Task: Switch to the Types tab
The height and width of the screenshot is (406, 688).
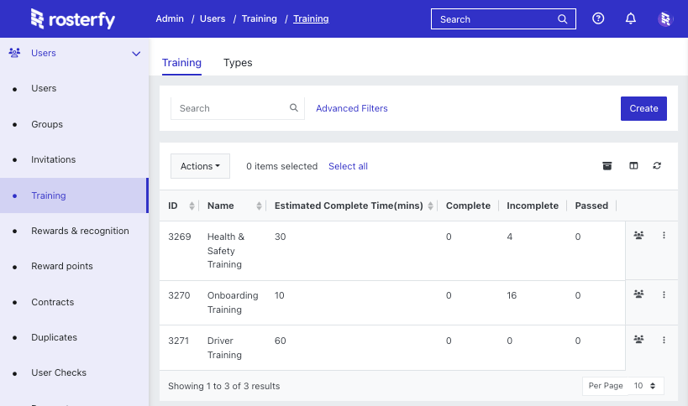Action: click(238, 63)
